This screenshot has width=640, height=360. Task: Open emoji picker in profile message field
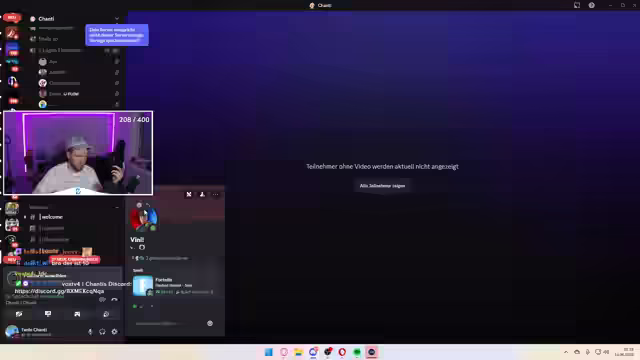click(210, 323)
